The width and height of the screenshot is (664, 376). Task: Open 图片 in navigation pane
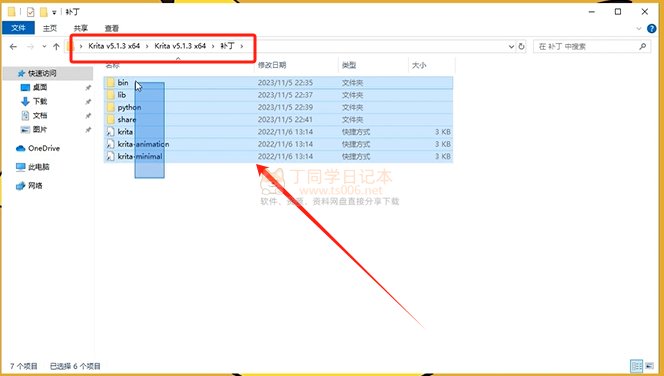click(40, 129)
